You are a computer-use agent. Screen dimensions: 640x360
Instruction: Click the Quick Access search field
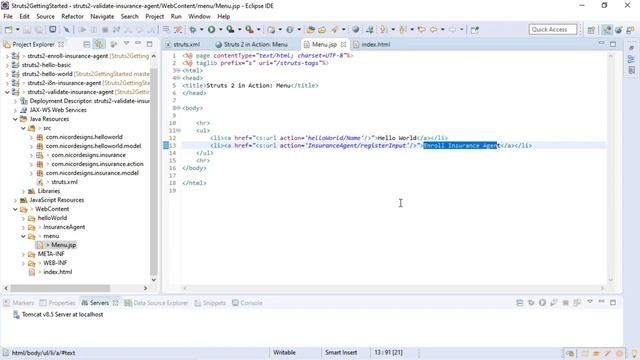coord(553,29)
